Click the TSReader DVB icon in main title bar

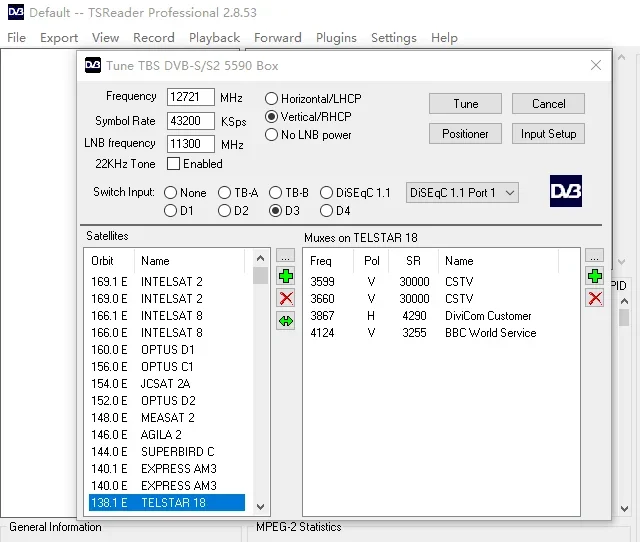tap(16, 12)
